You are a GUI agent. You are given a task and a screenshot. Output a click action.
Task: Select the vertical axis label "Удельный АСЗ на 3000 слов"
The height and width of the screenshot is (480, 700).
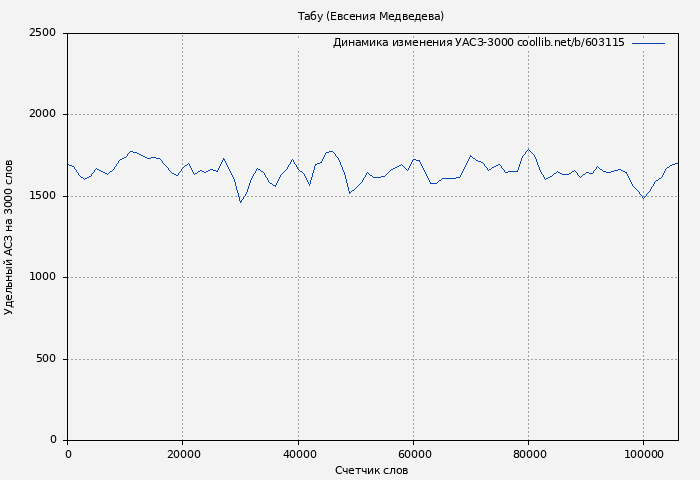[x=10, y=237]
